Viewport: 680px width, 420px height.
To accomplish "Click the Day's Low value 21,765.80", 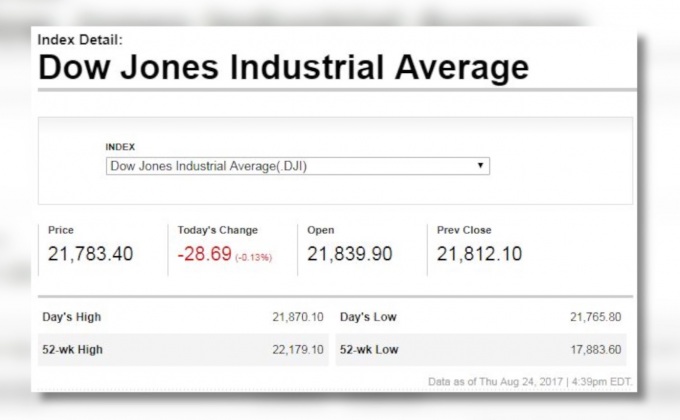I will pyautogui.click(x=595, y=317).
